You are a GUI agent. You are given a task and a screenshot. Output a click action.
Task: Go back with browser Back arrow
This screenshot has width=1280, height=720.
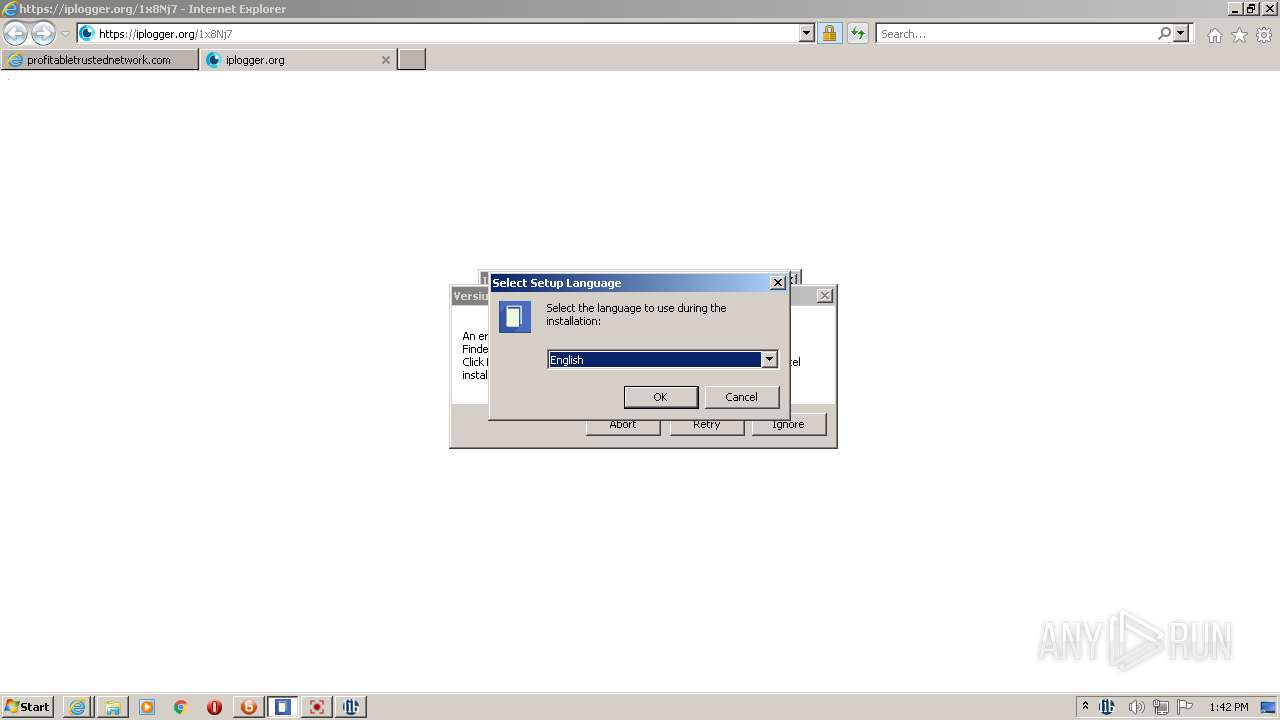[15, 33]
